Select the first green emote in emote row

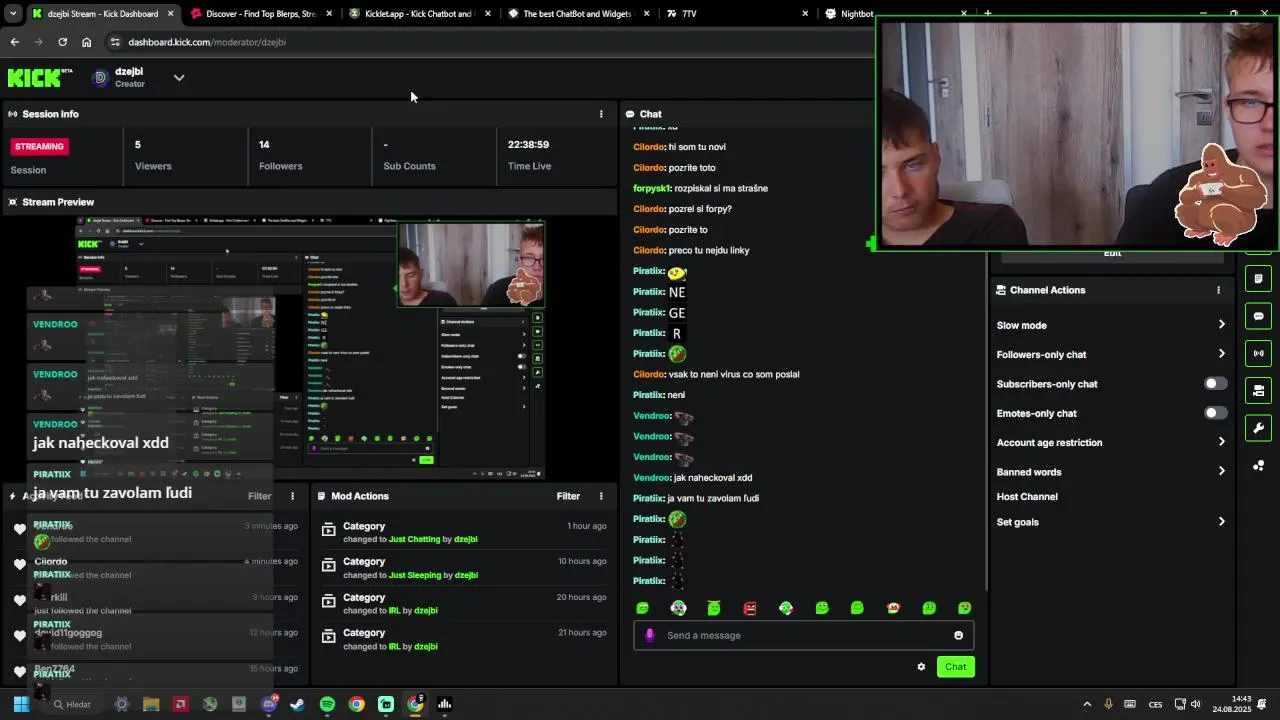[643, 608]
